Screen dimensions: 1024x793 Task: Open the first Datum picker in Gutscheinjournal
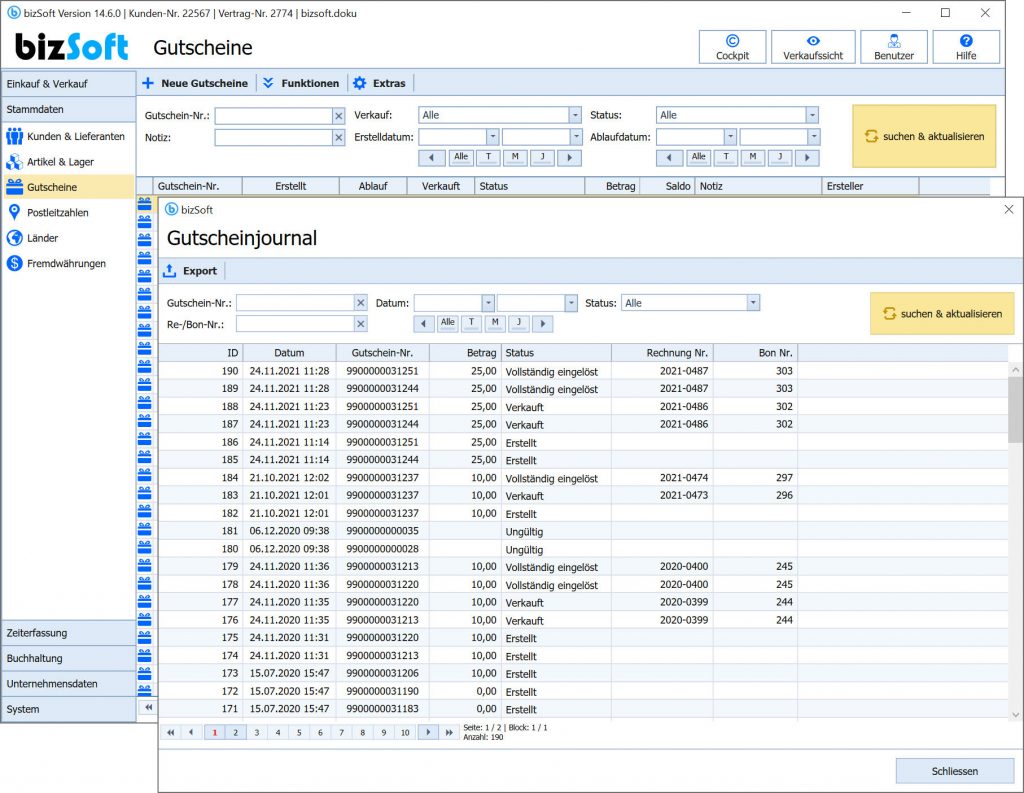[488, 303]
